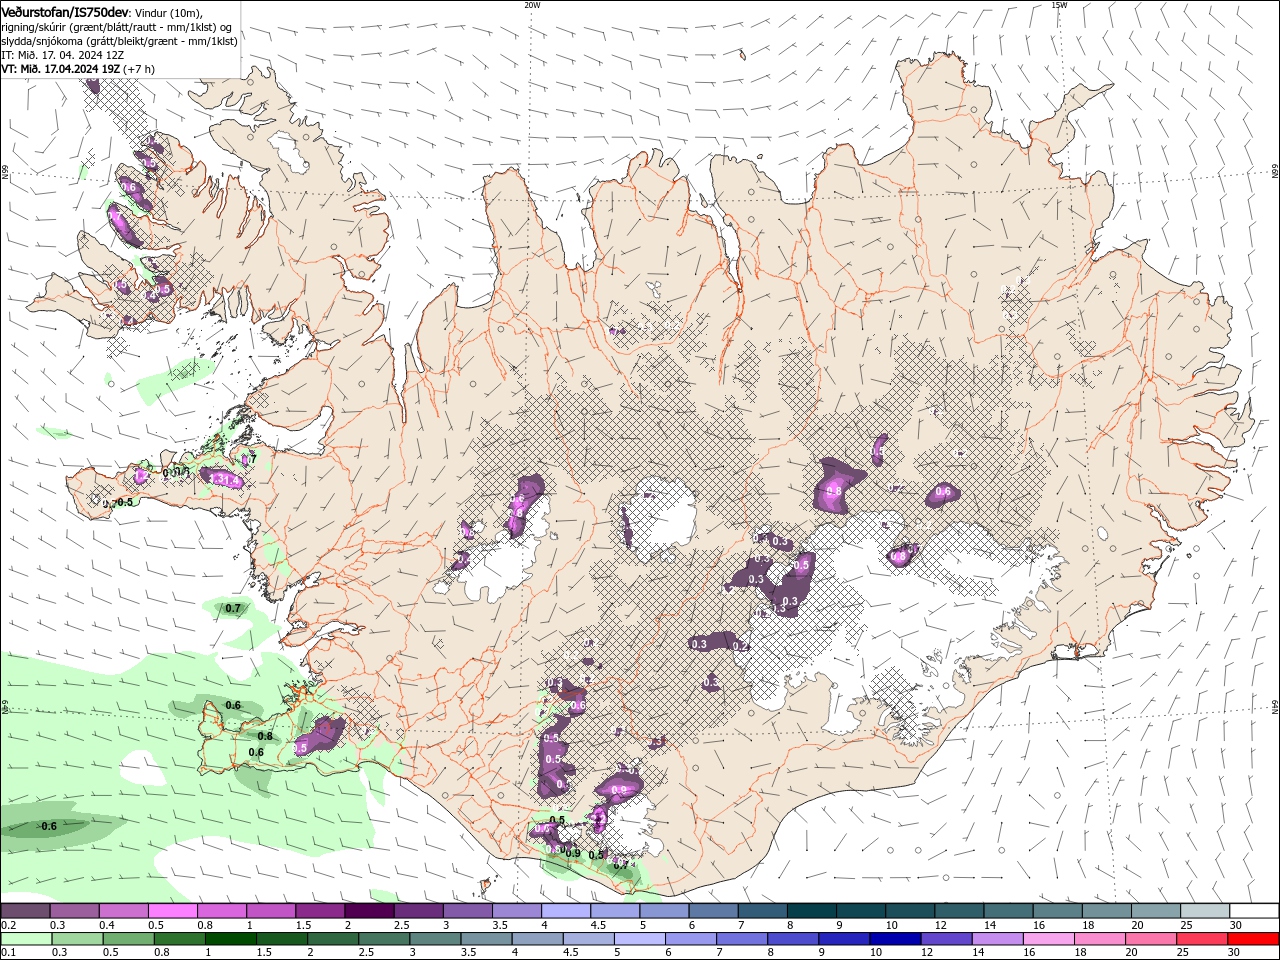Click the 10 swatch in the top legend row
The width and height of the screenshot is (1280, 960).
point(910,911)
